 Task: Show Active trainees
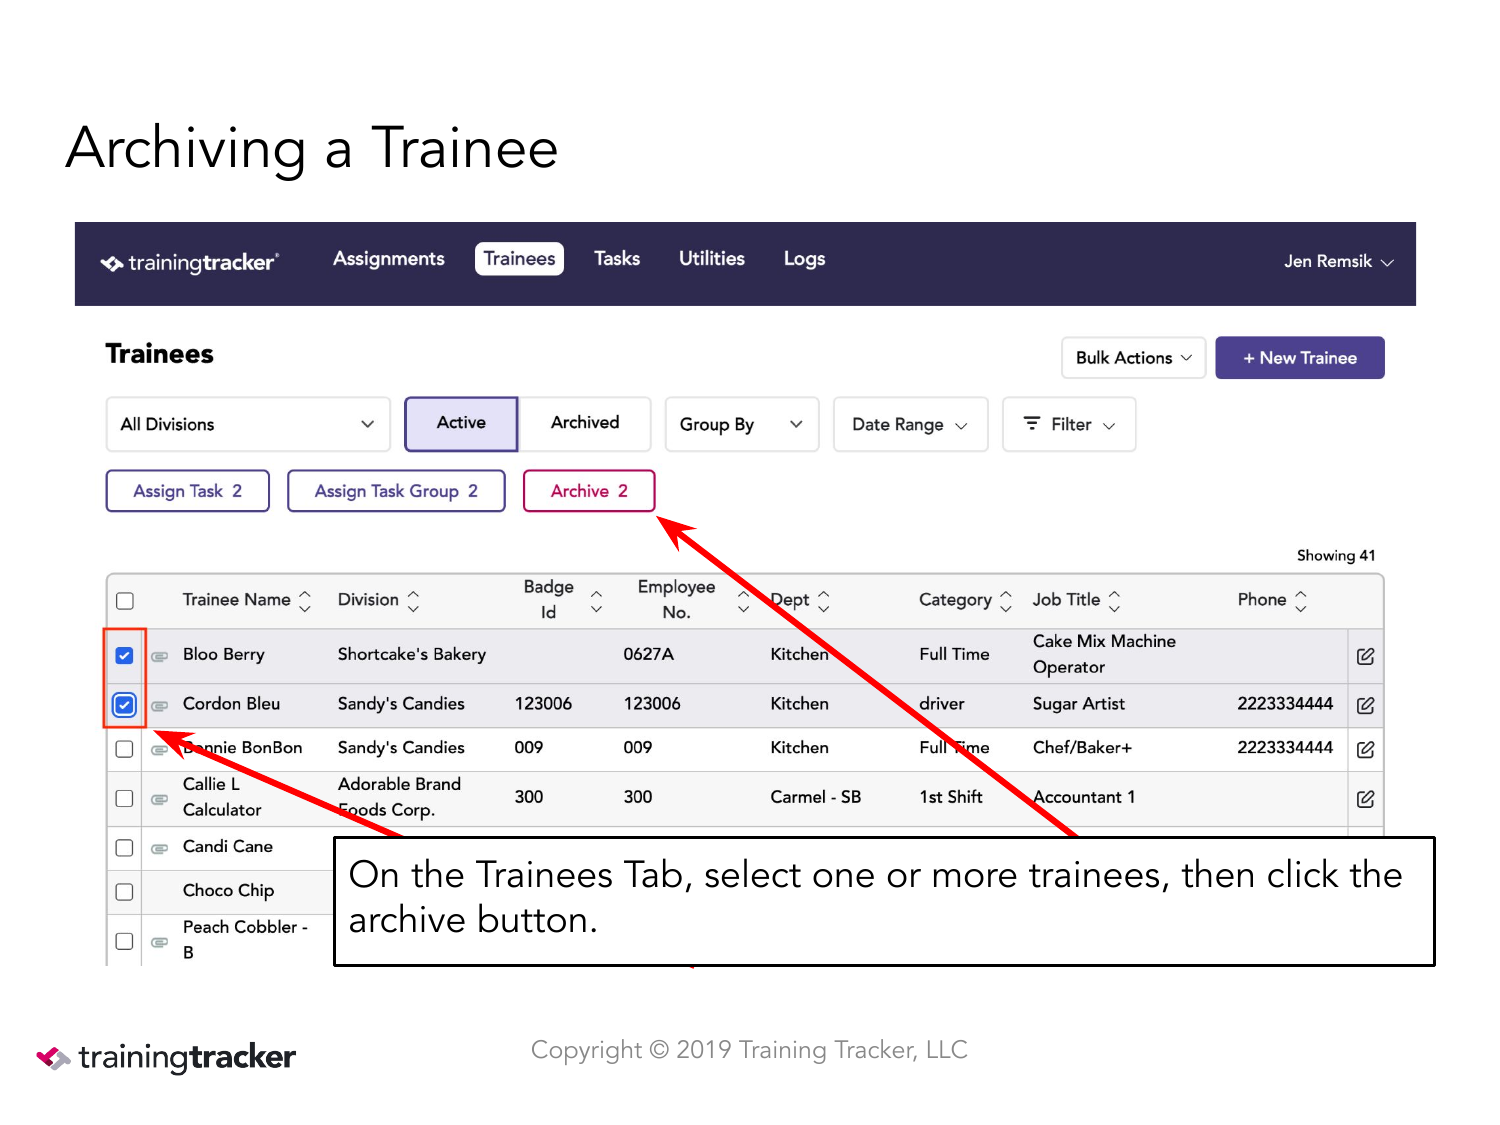[x=461, y=424]
